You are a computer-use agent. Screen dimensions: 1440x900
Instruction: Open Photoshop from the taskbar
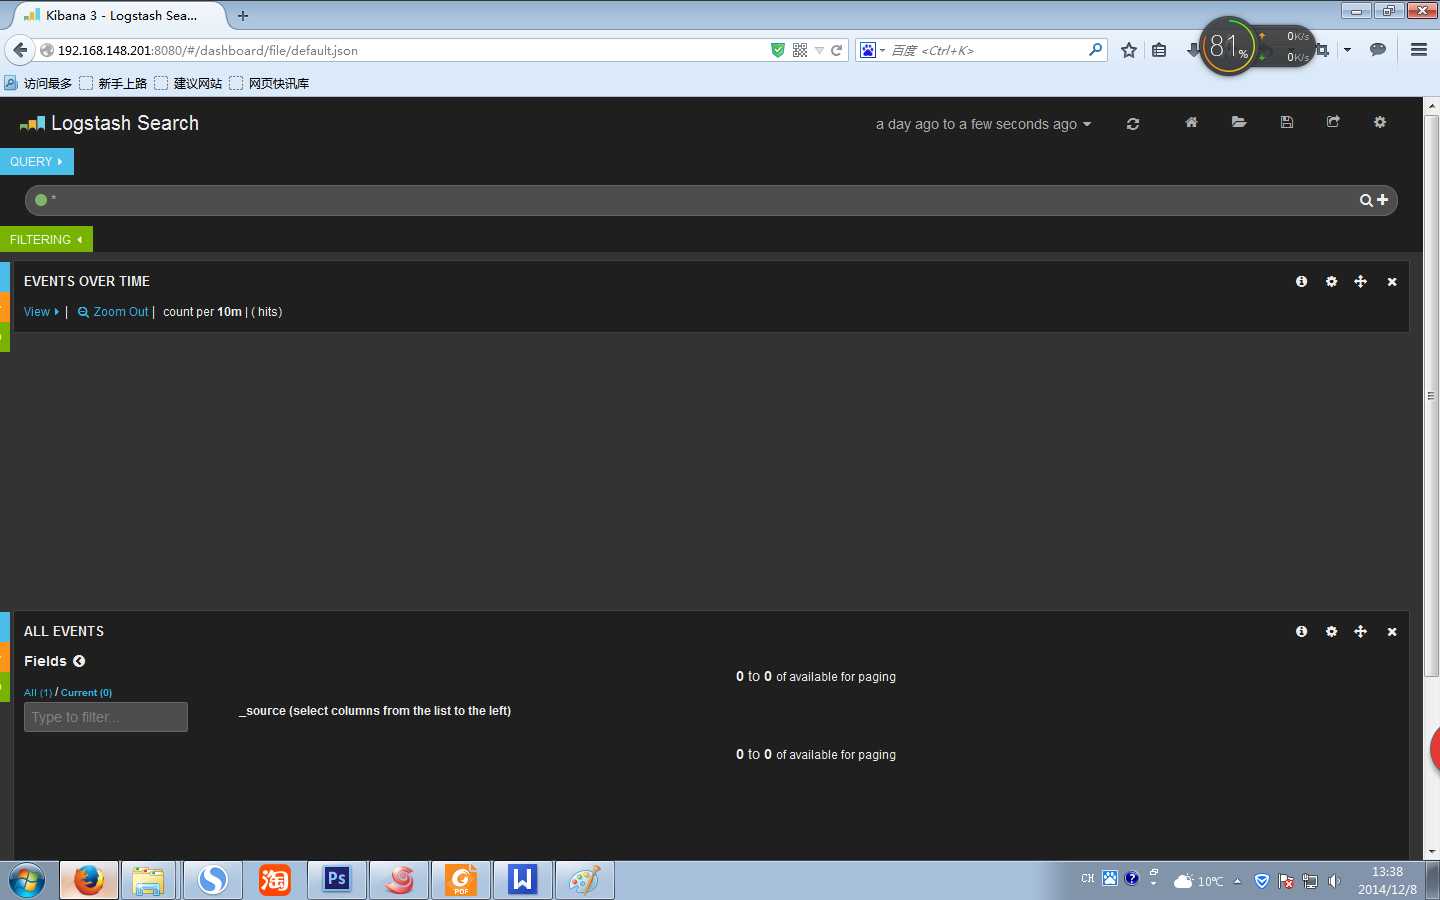click(x=337, y=881)
